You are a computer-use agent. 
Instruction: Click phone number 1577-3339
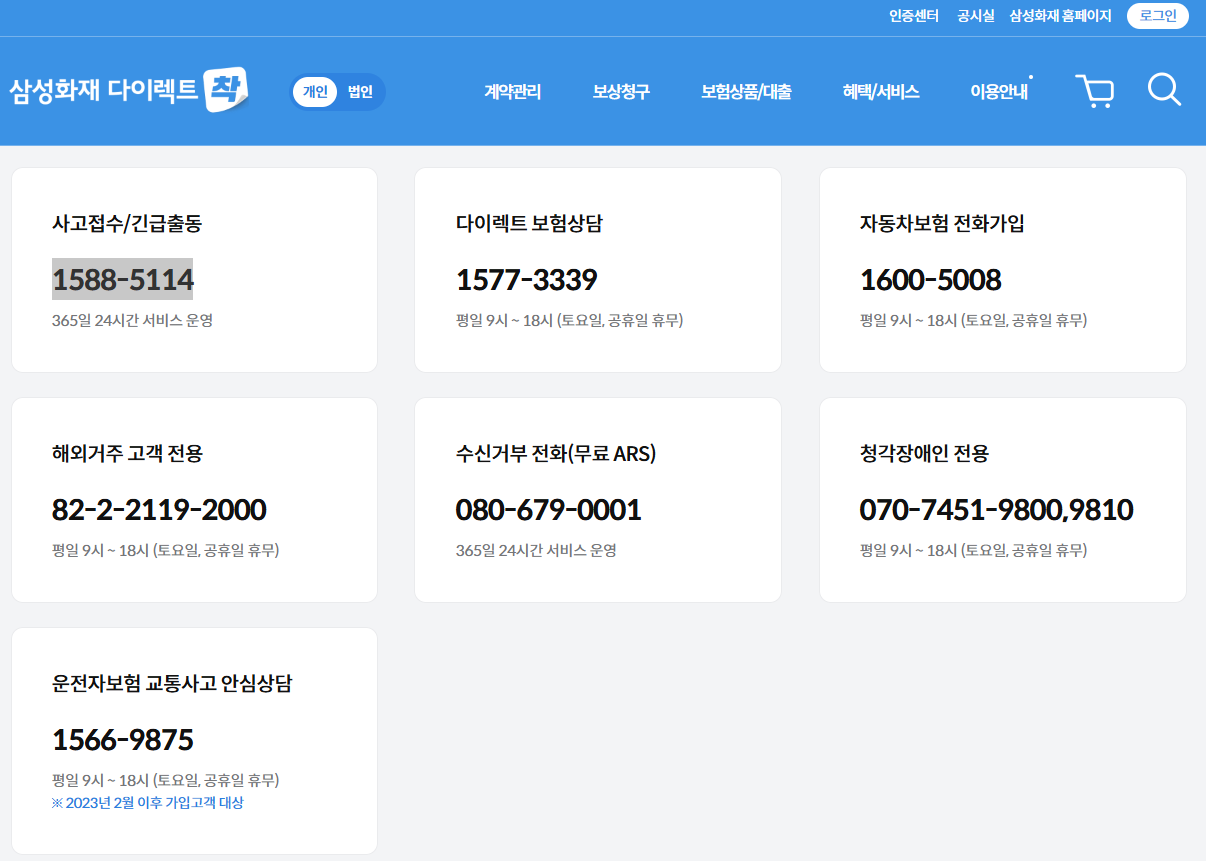click(x=527, y=280)
